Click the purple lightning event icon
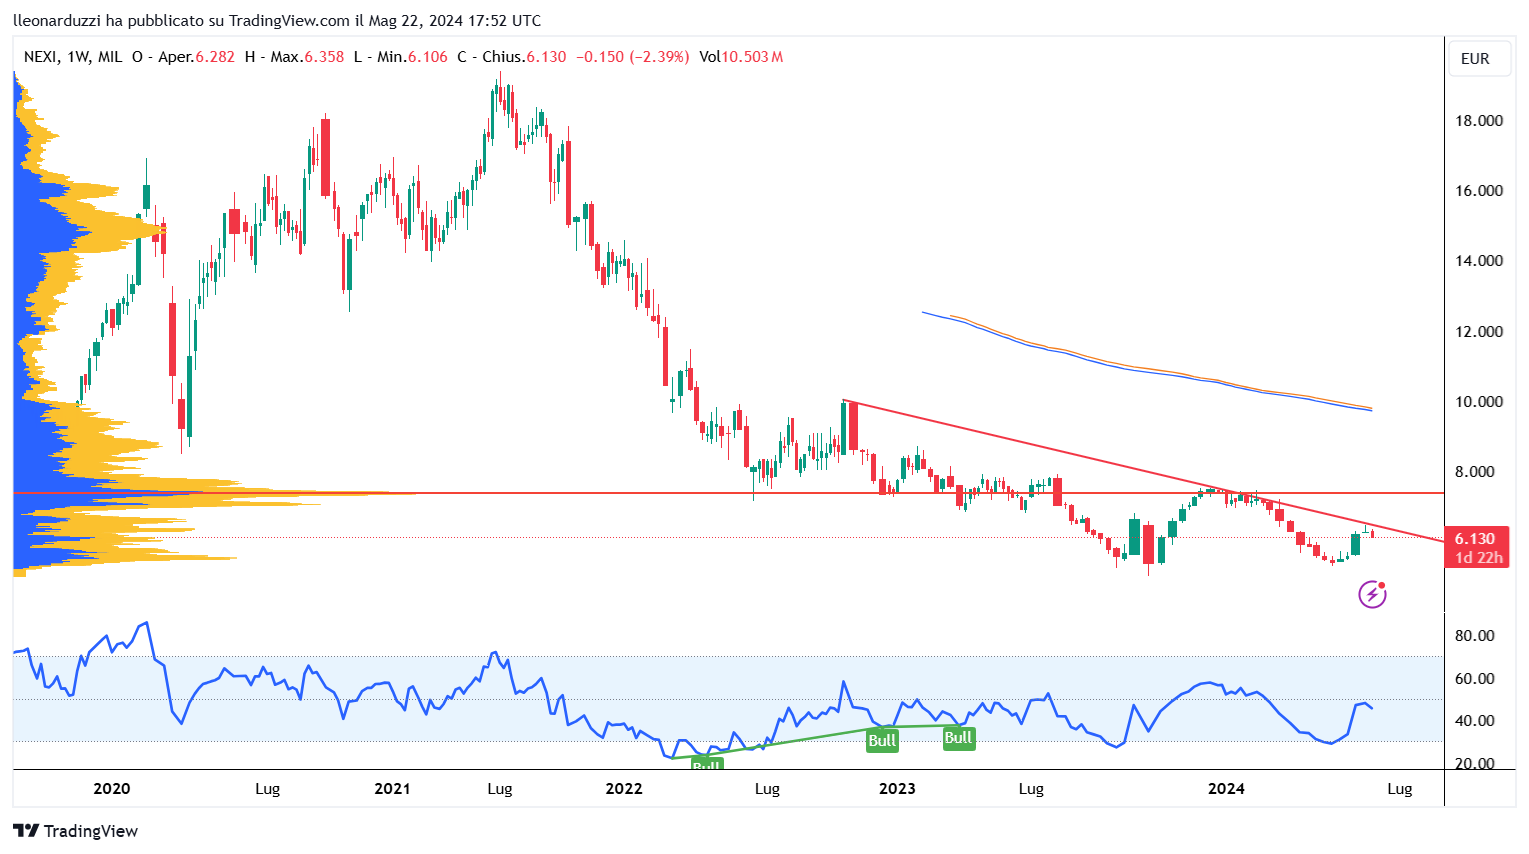This screenshot has width=1529, height=854. pos(1372,595)
